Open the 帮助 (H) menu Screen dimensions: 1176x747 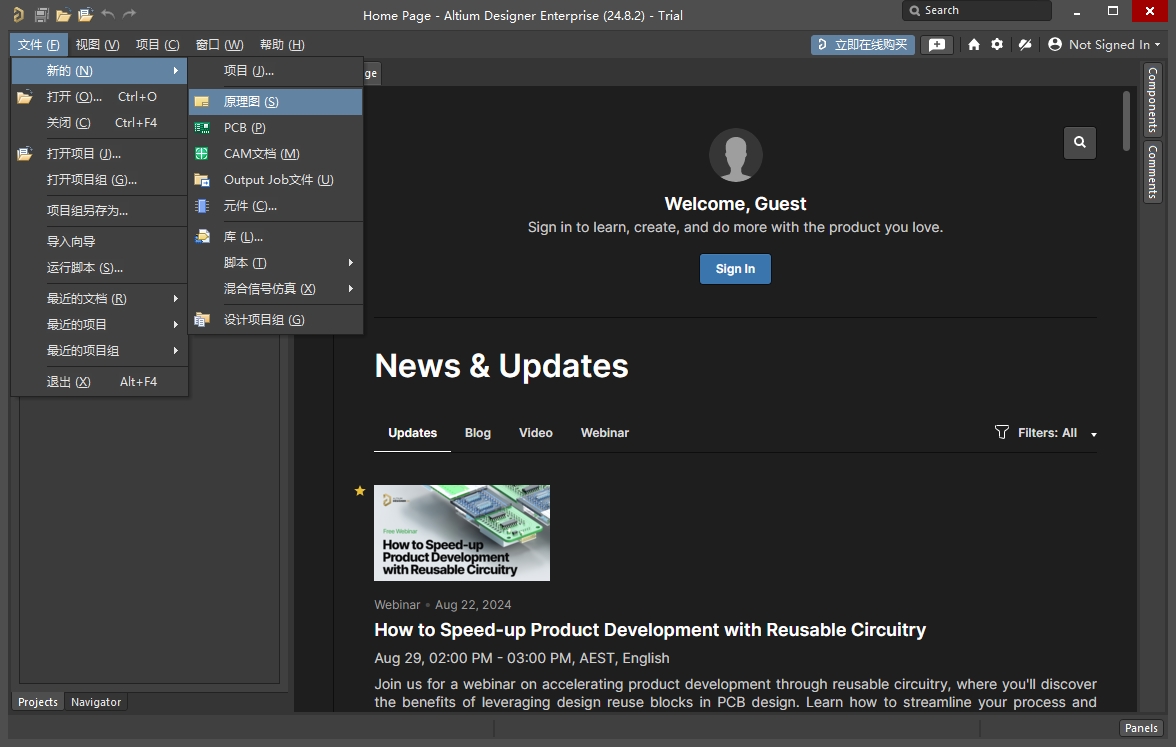282,45
